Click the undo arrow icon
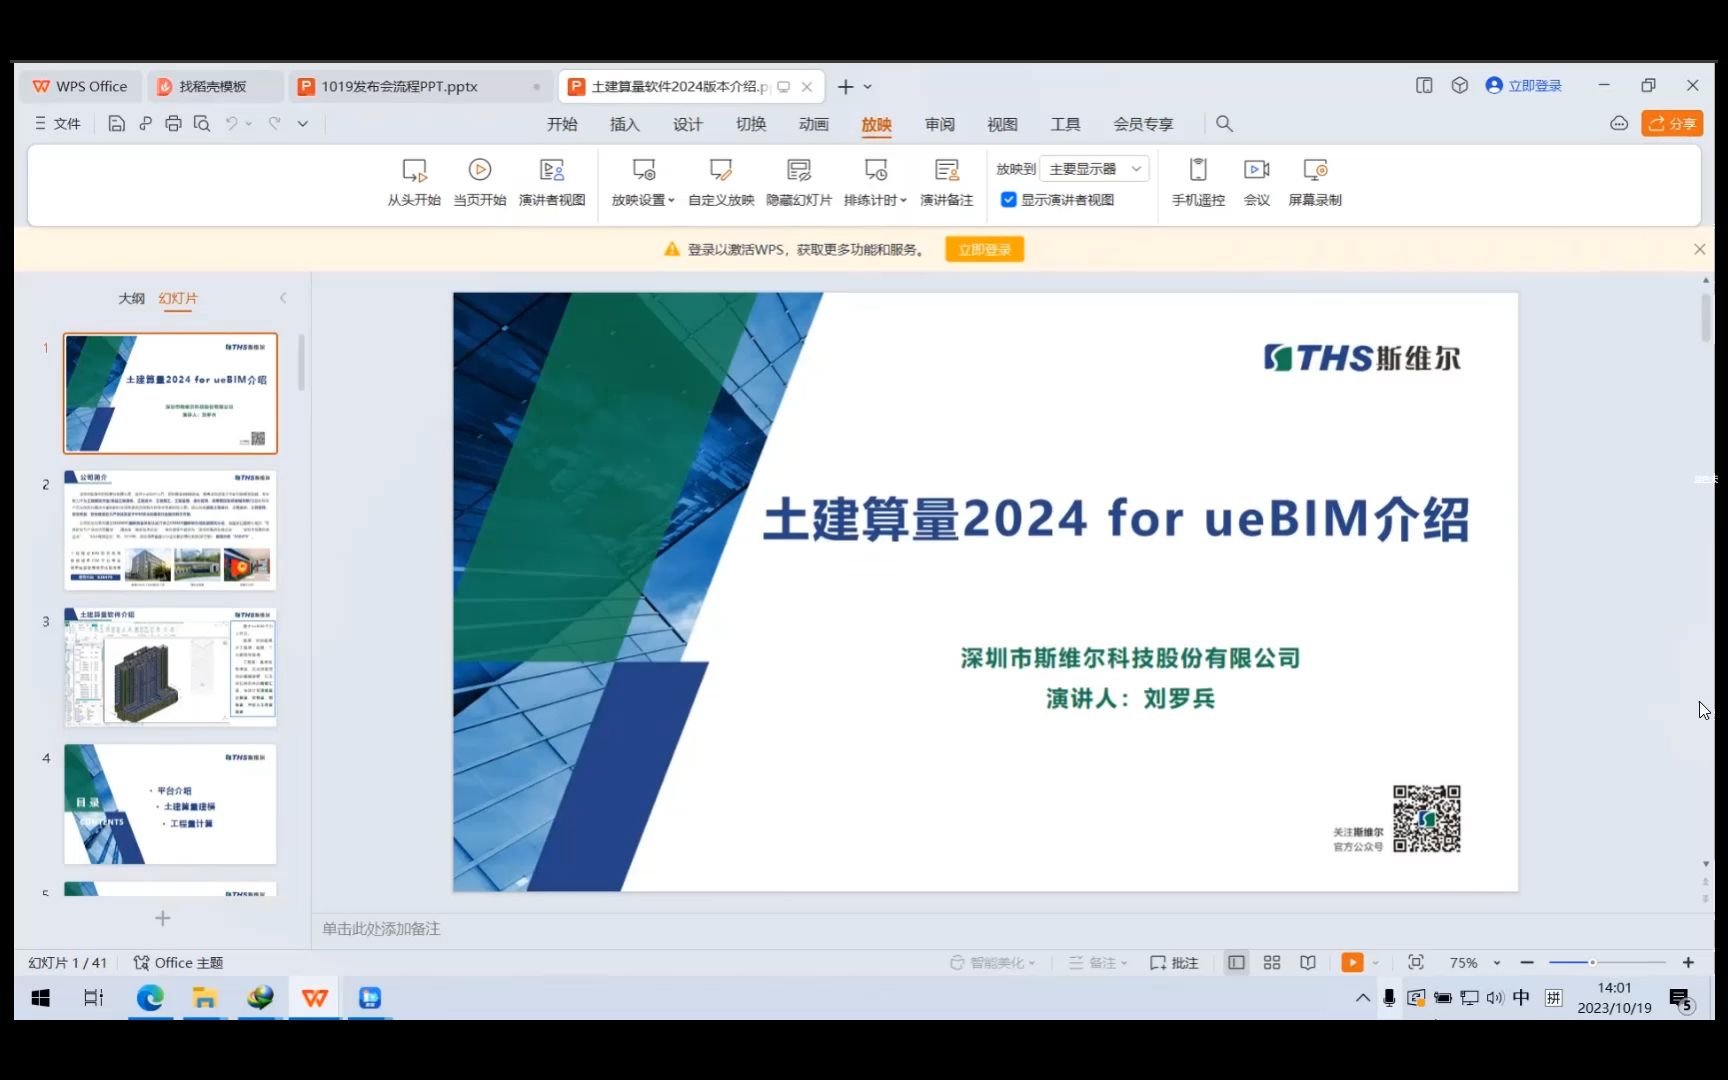 tap(232, 124)
